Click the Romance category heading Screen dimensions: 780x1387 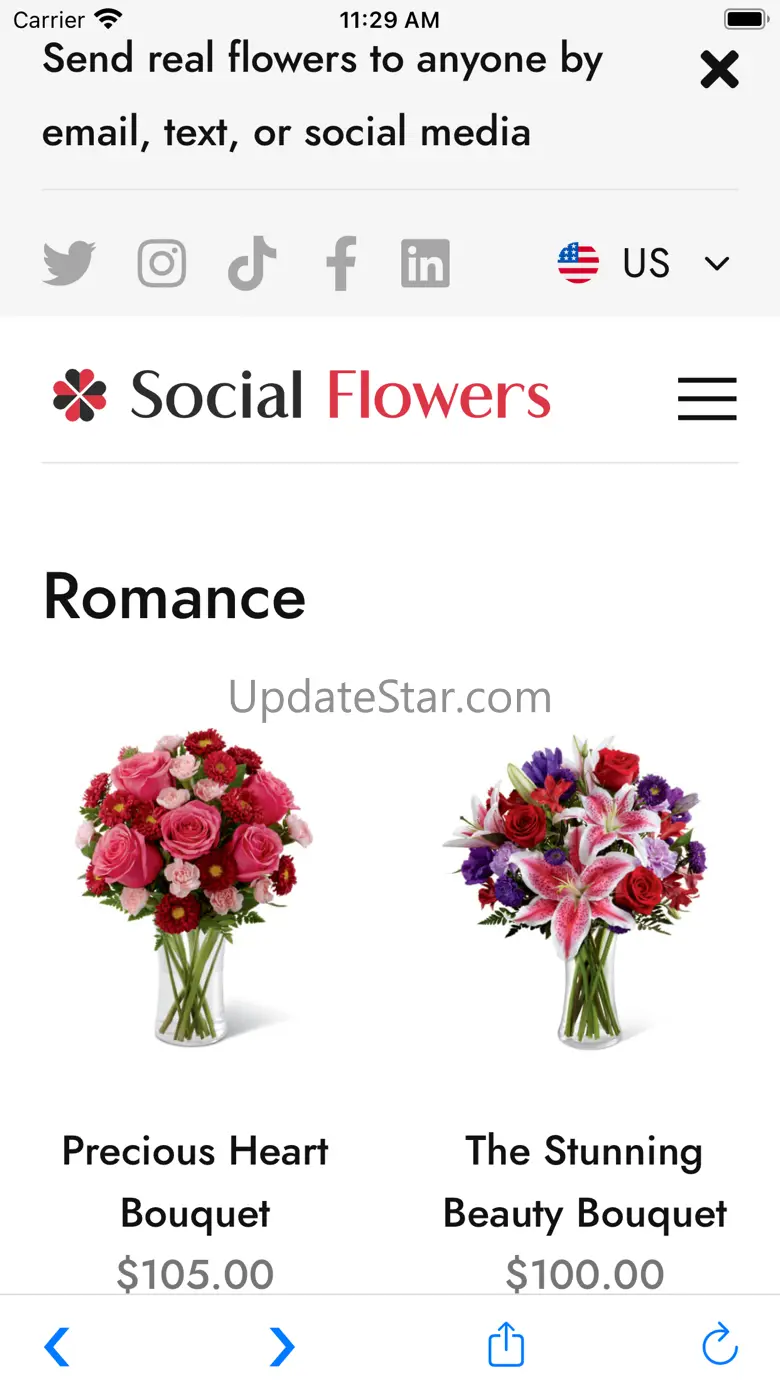(174, 597)
